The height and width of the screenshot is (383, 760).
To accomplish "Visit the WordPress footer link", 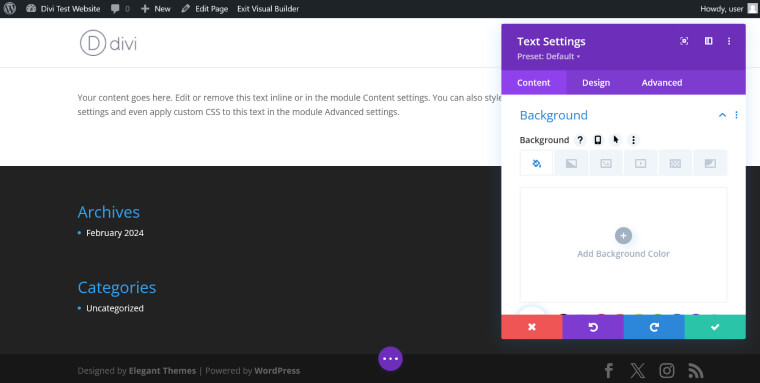I will 277,371.
